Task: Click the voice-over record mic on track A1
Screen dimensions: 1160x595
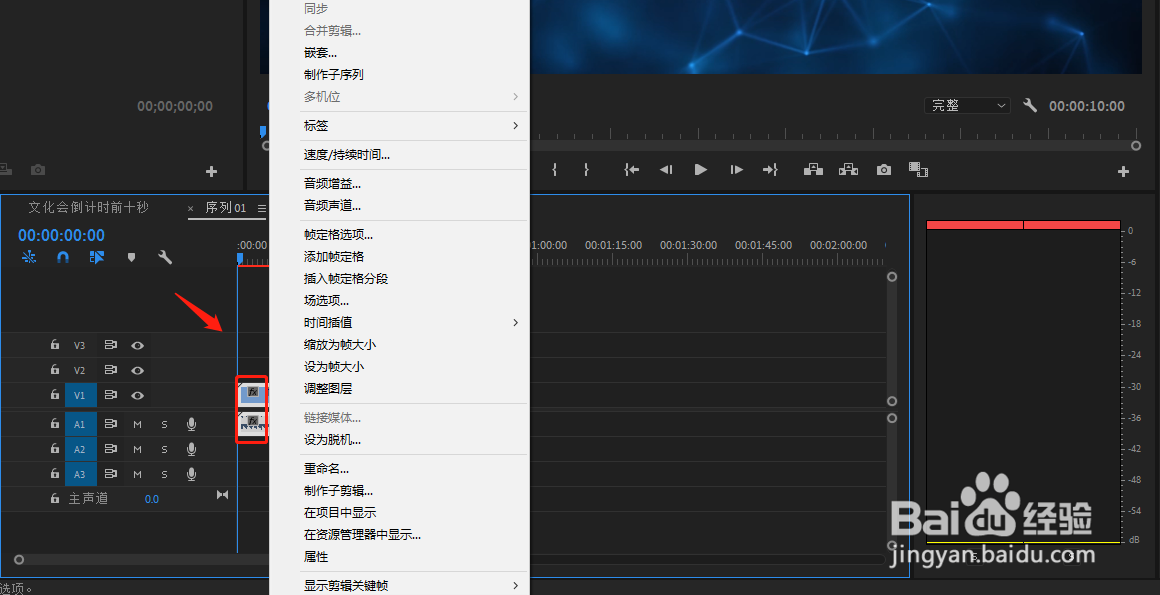Action: (x=190, y=423)
